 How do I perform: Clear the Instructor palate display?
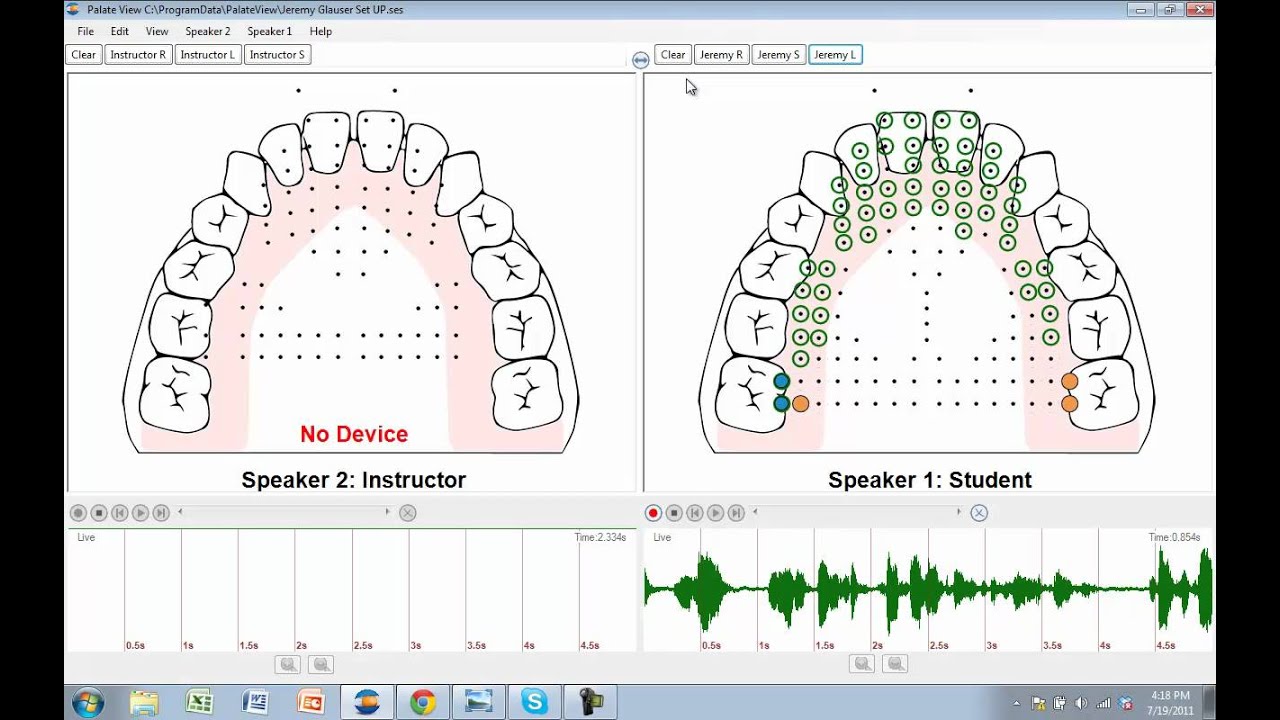(x=84, y=55)
